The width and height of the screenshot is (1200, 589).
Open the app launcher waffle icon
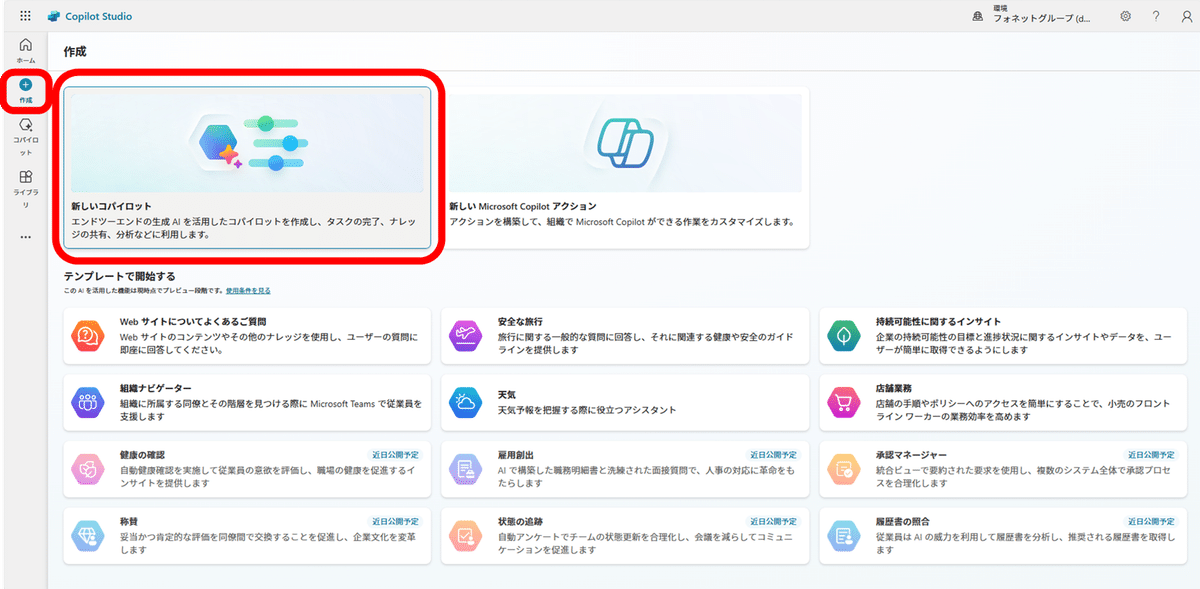click(x=25, y=16)
